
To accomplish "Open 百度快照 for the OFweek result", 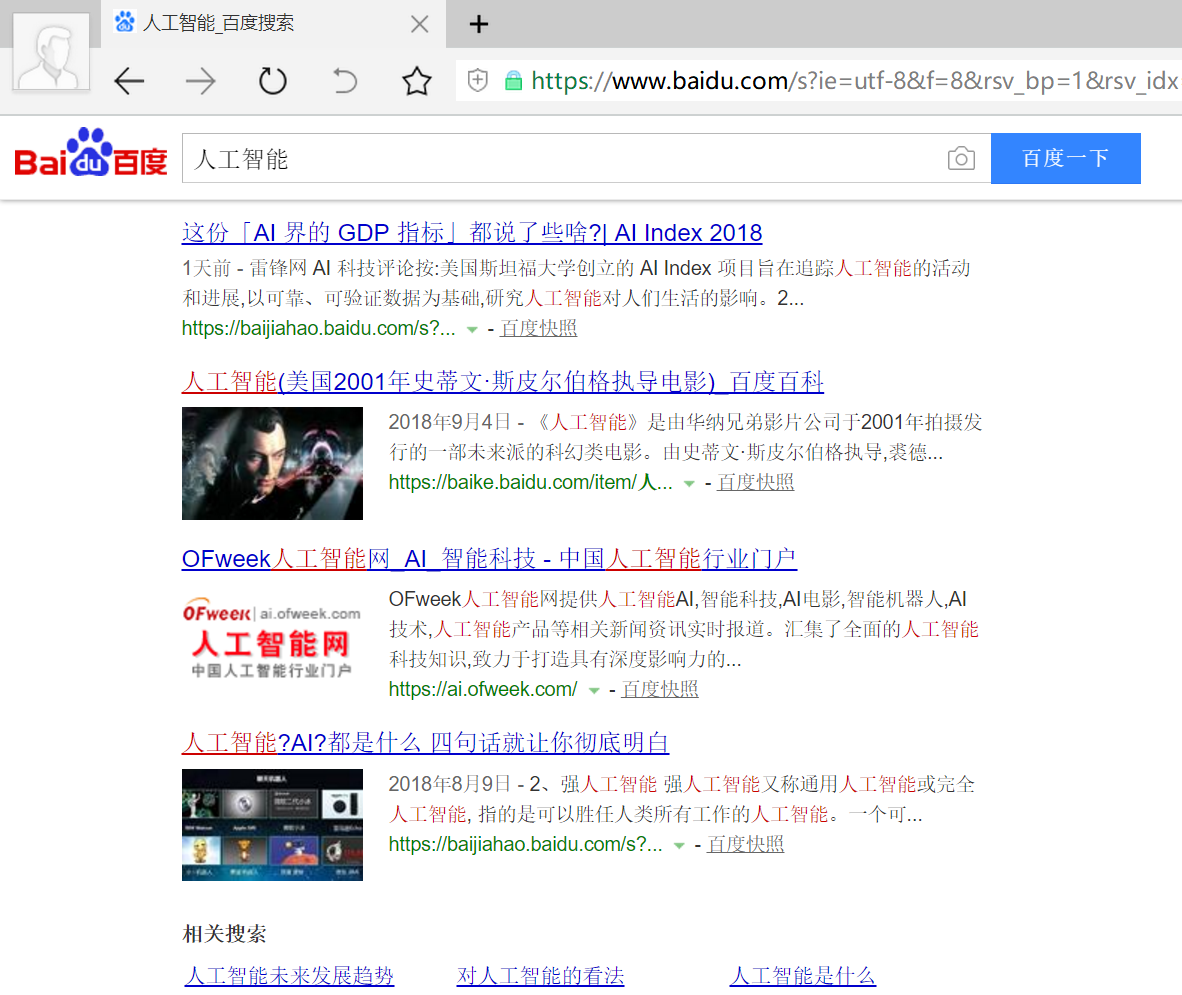I will [660, 689].
